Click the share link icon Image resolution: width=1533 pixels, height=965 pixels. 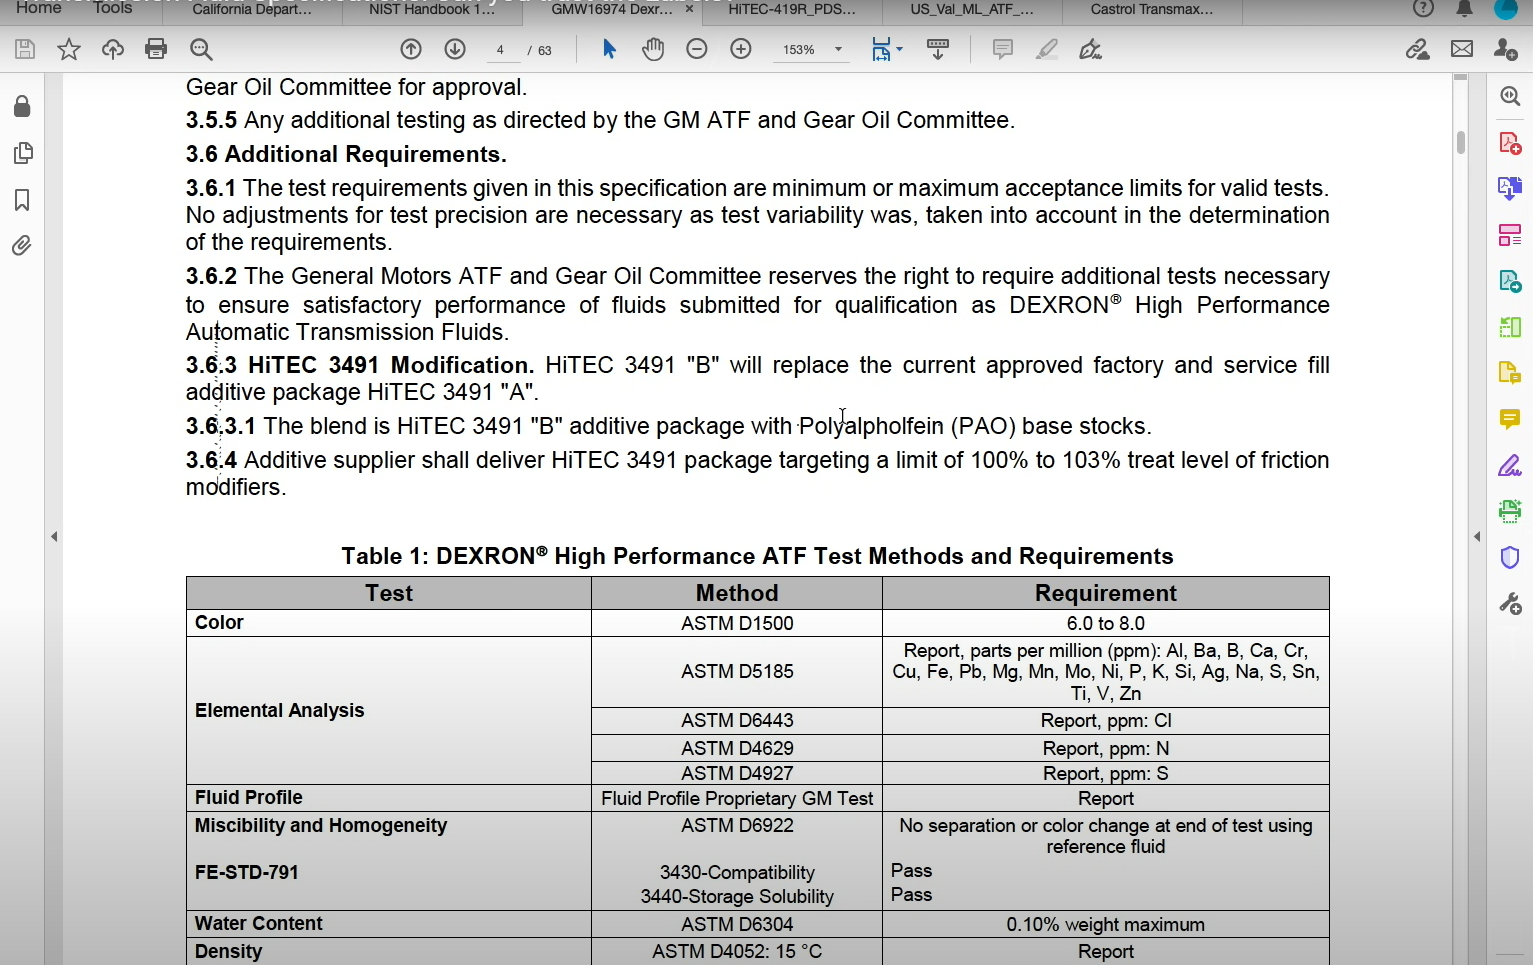click(x=1417, y=49)
